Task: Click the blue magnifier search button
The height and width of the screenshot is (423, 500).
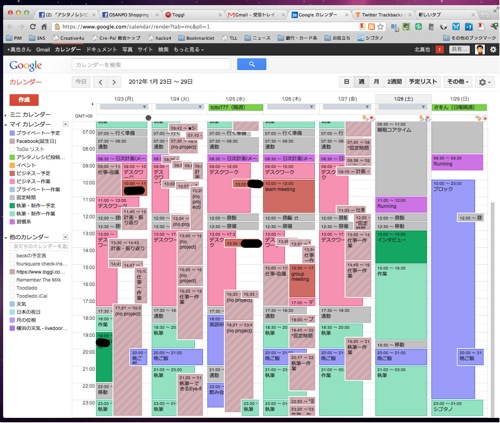Action: pyautogui.click(x=251, y=64)
